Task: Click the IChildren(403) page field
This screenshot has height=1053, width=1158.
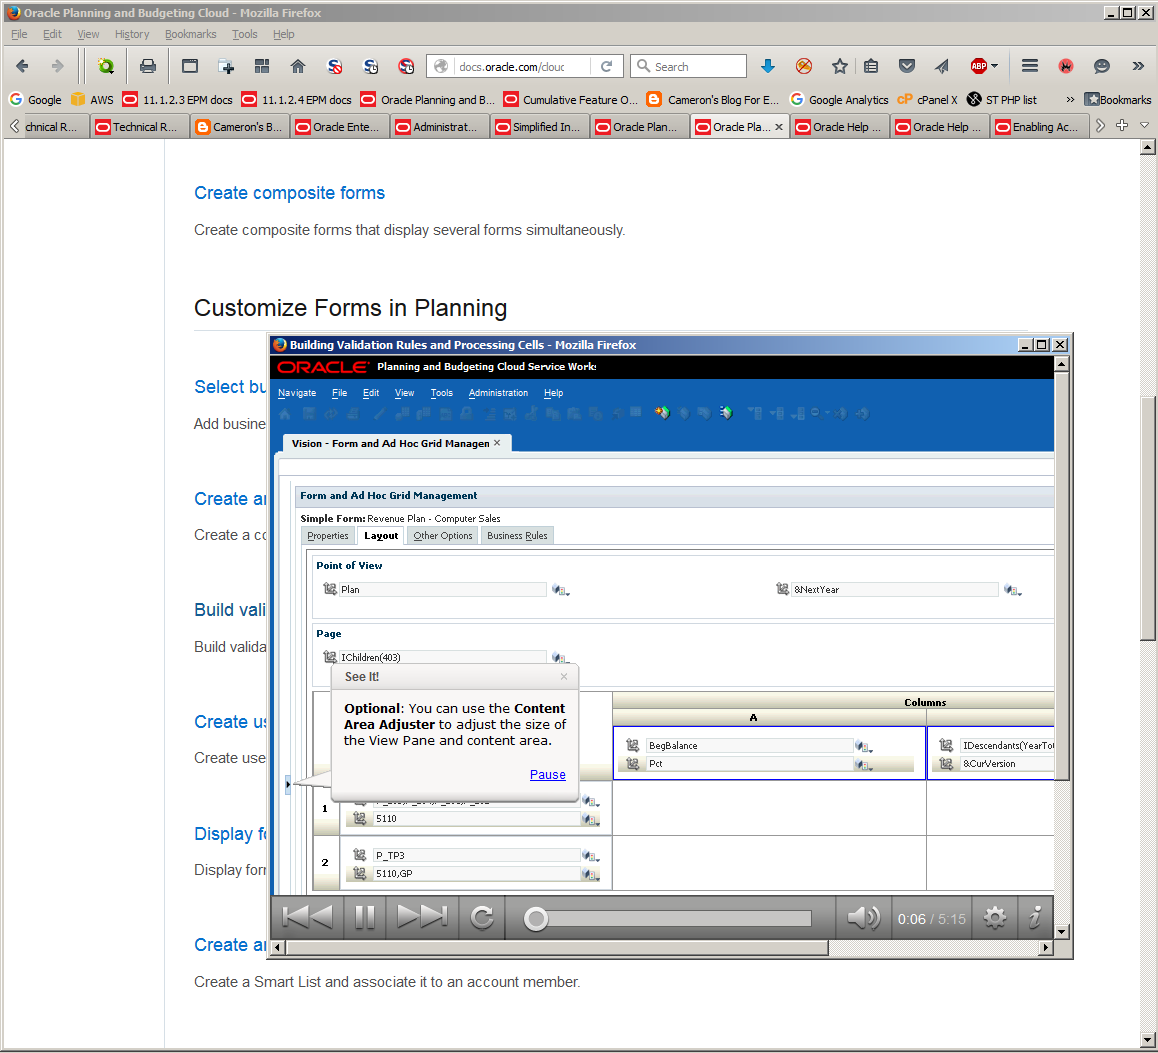Action: pos(443,657)
